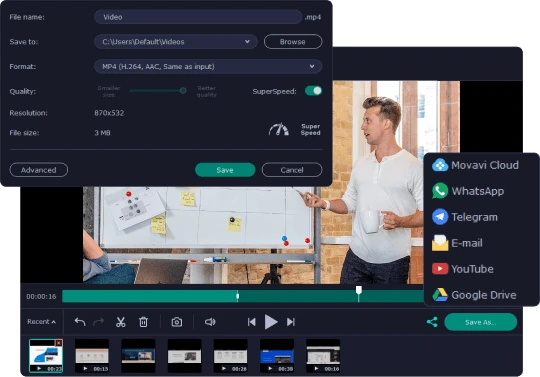Screen dimensions: 540x377
Task: Select Google Drive in the share menu
Action: point(474,295)
